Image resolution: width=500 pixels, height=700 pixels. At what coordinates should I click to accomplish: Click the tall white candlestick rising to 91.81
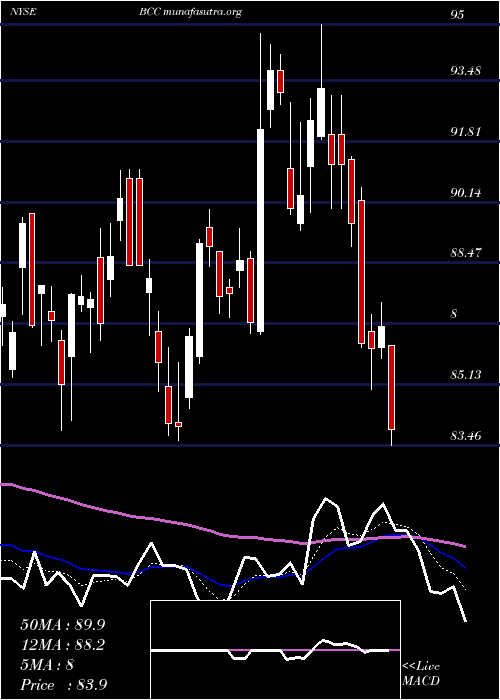click(x=260, y=230)
